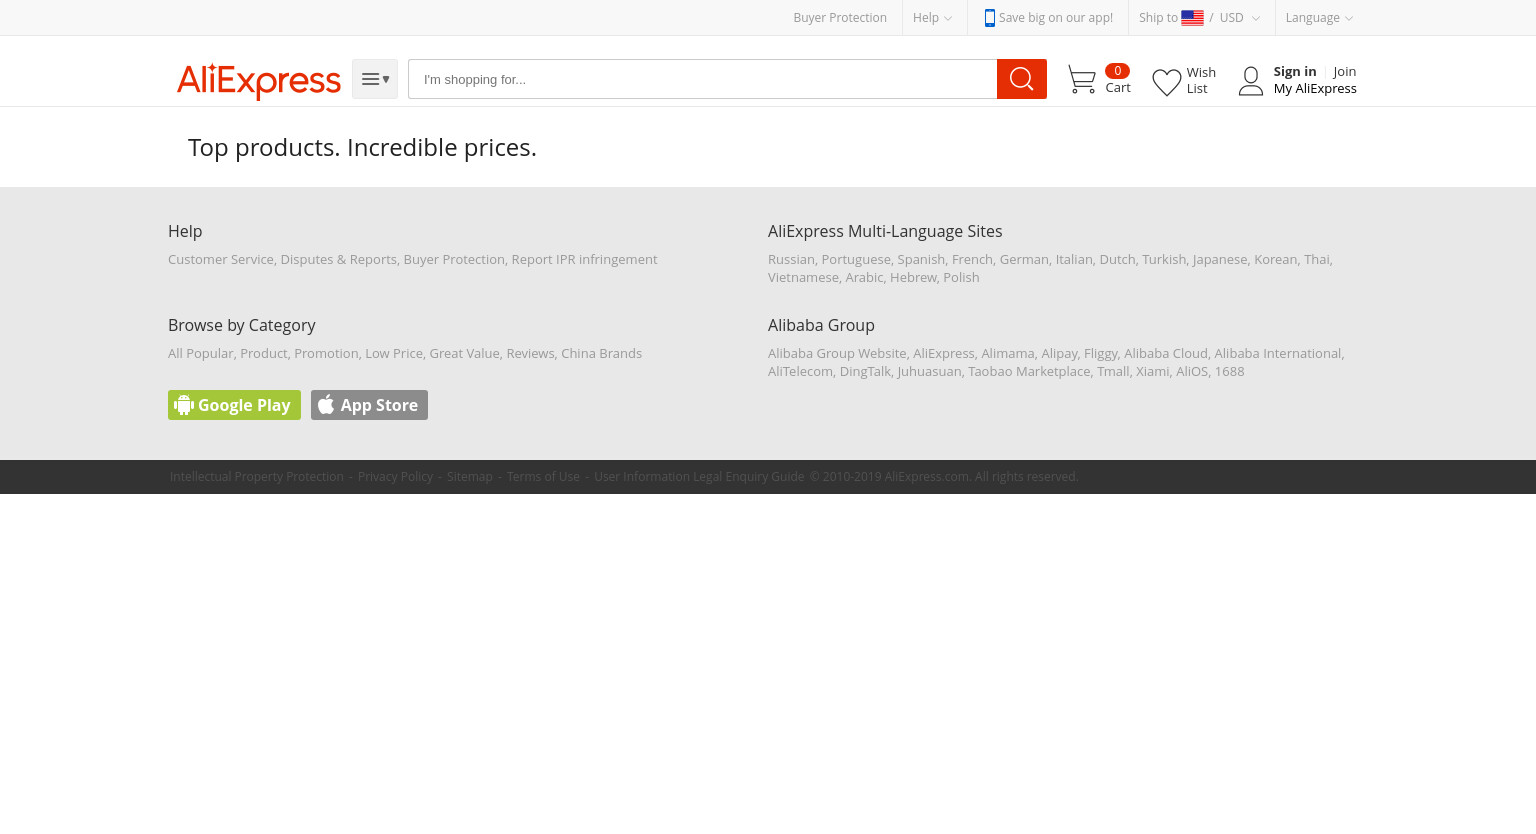Select the Spanish language site
The width and height of the screenshot is (1536, 834).
pos(921,259)
